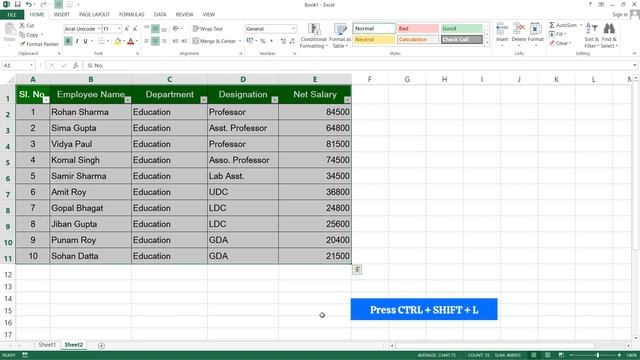Apply the red Font Color
The height and width of the screenshot is (360, 640).
click(x=131, y=41)
